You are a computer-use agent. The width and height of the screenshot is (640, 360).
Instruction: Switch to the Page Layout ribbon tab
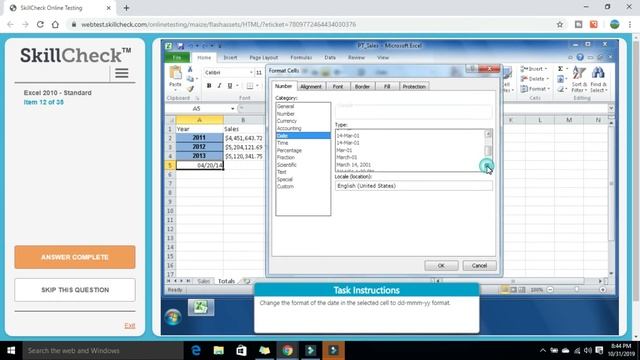[x=264, y=58]
